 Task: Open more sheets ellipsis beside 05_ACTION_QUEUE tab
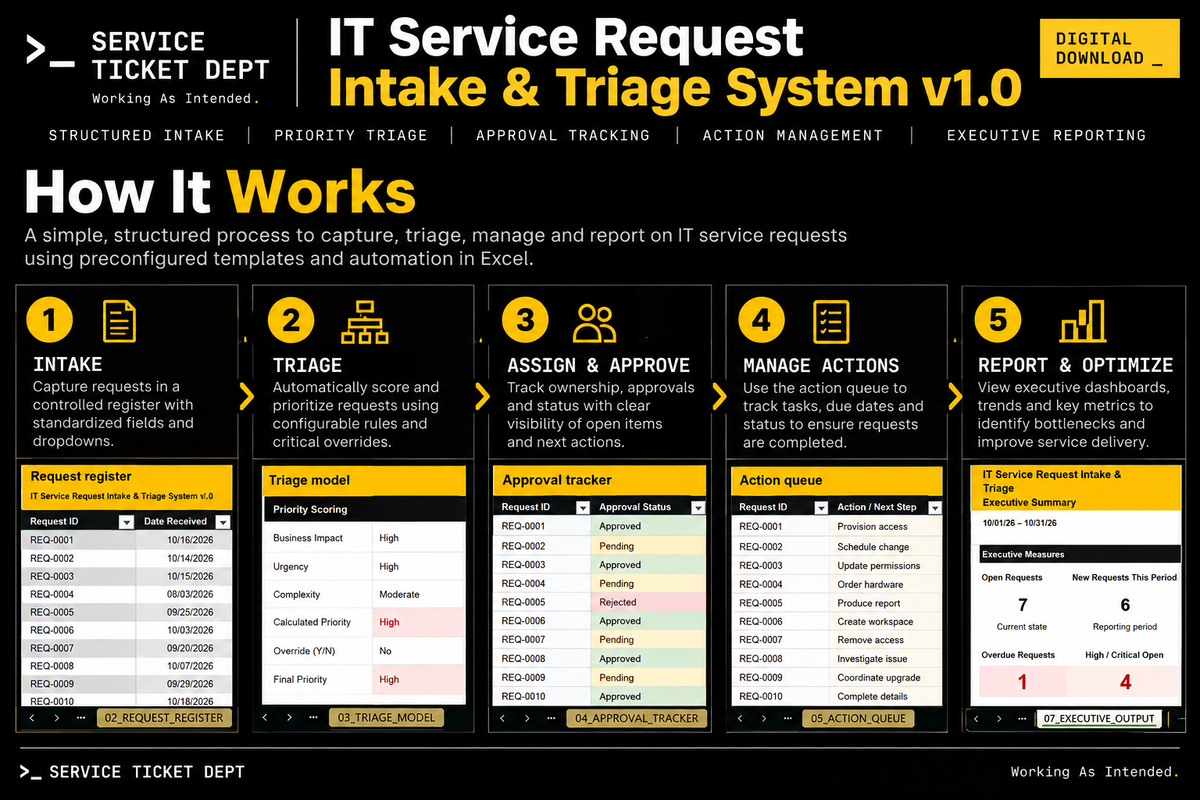788,718
